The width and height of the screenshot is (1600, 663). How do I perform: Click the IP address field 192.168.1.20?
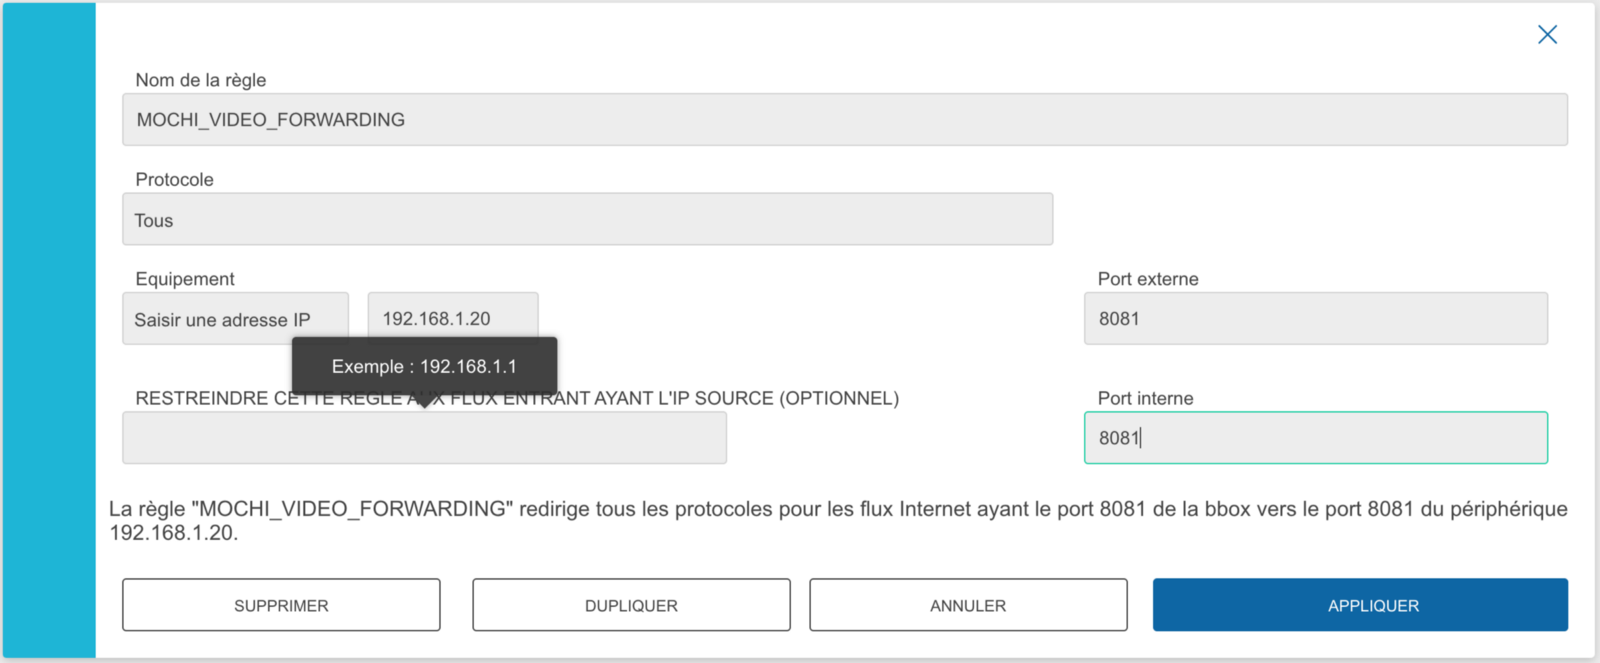pyautogui.click(x=452, y=316)
